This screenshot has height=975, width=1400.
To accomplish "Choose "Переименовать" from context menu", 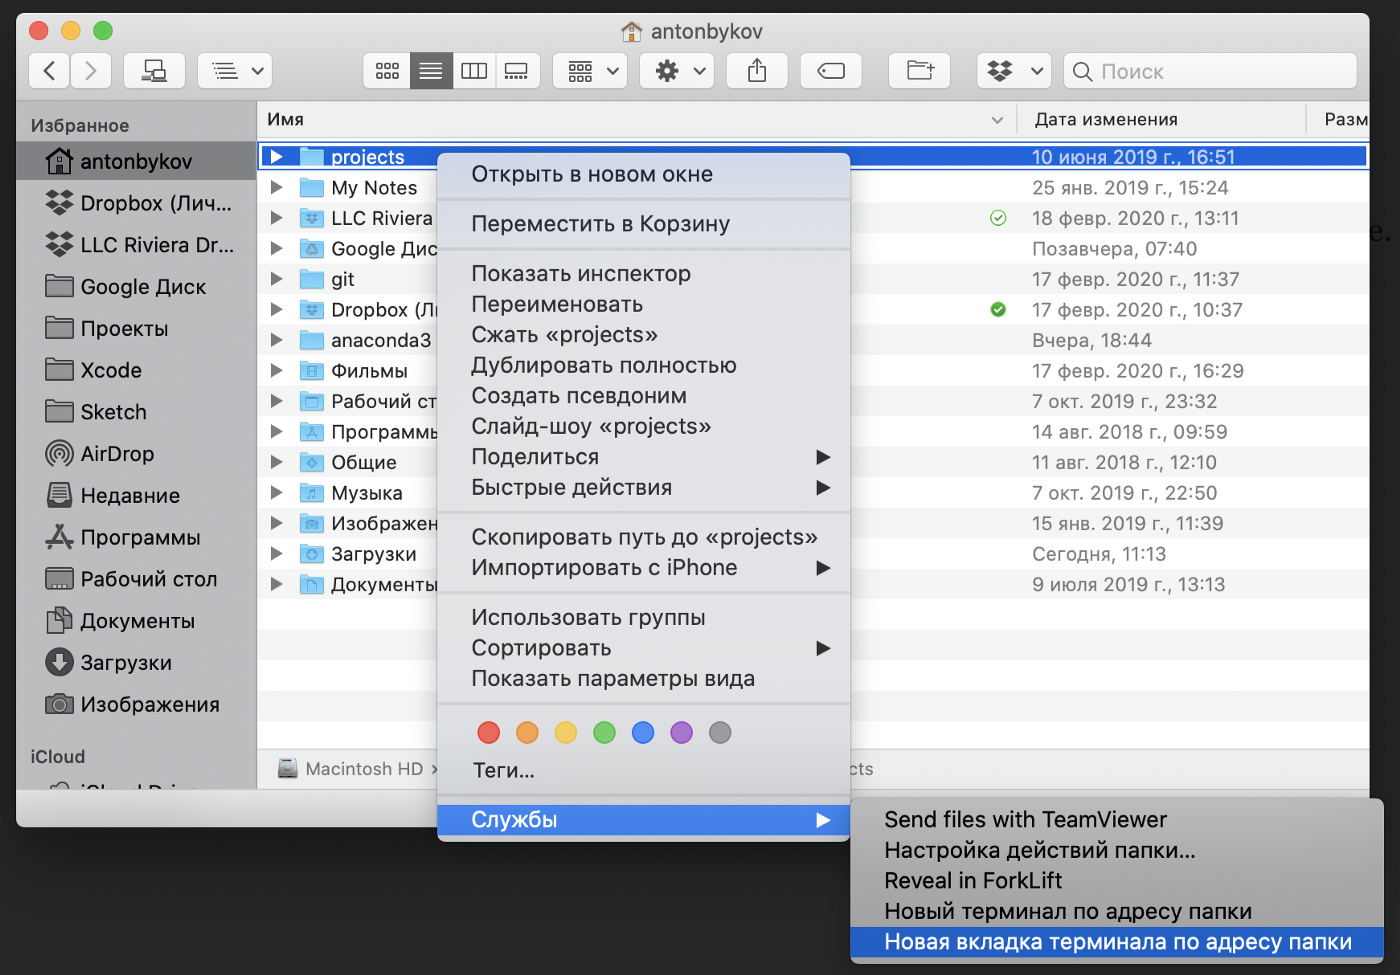I will 557,305.
